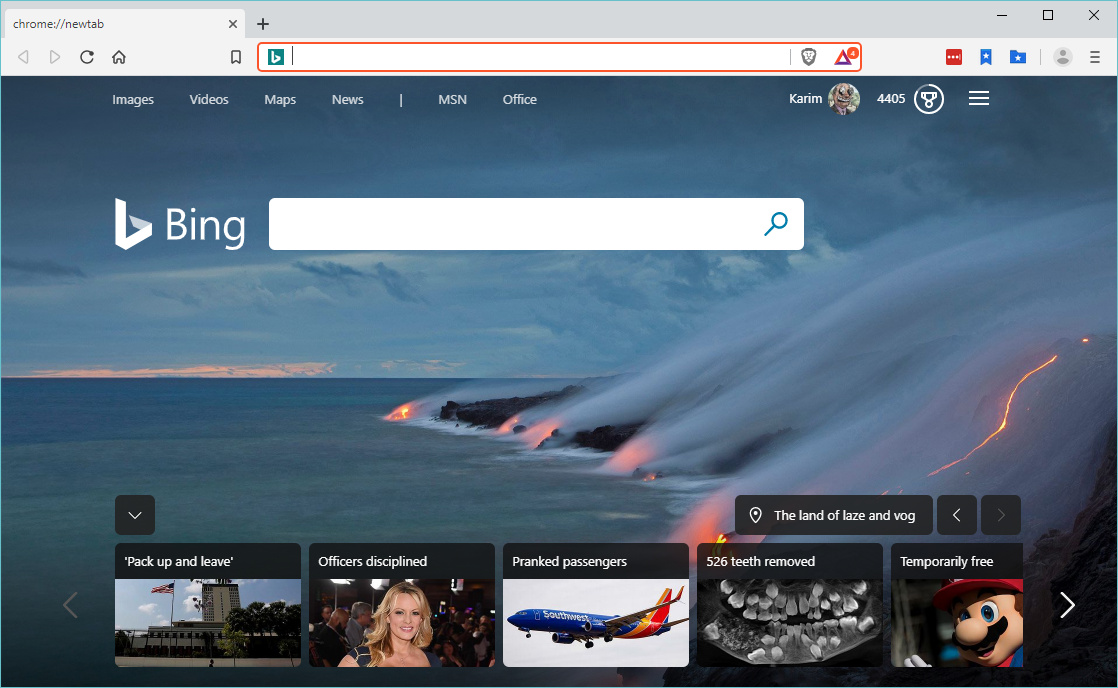Open the Videos link

[209, 99]
